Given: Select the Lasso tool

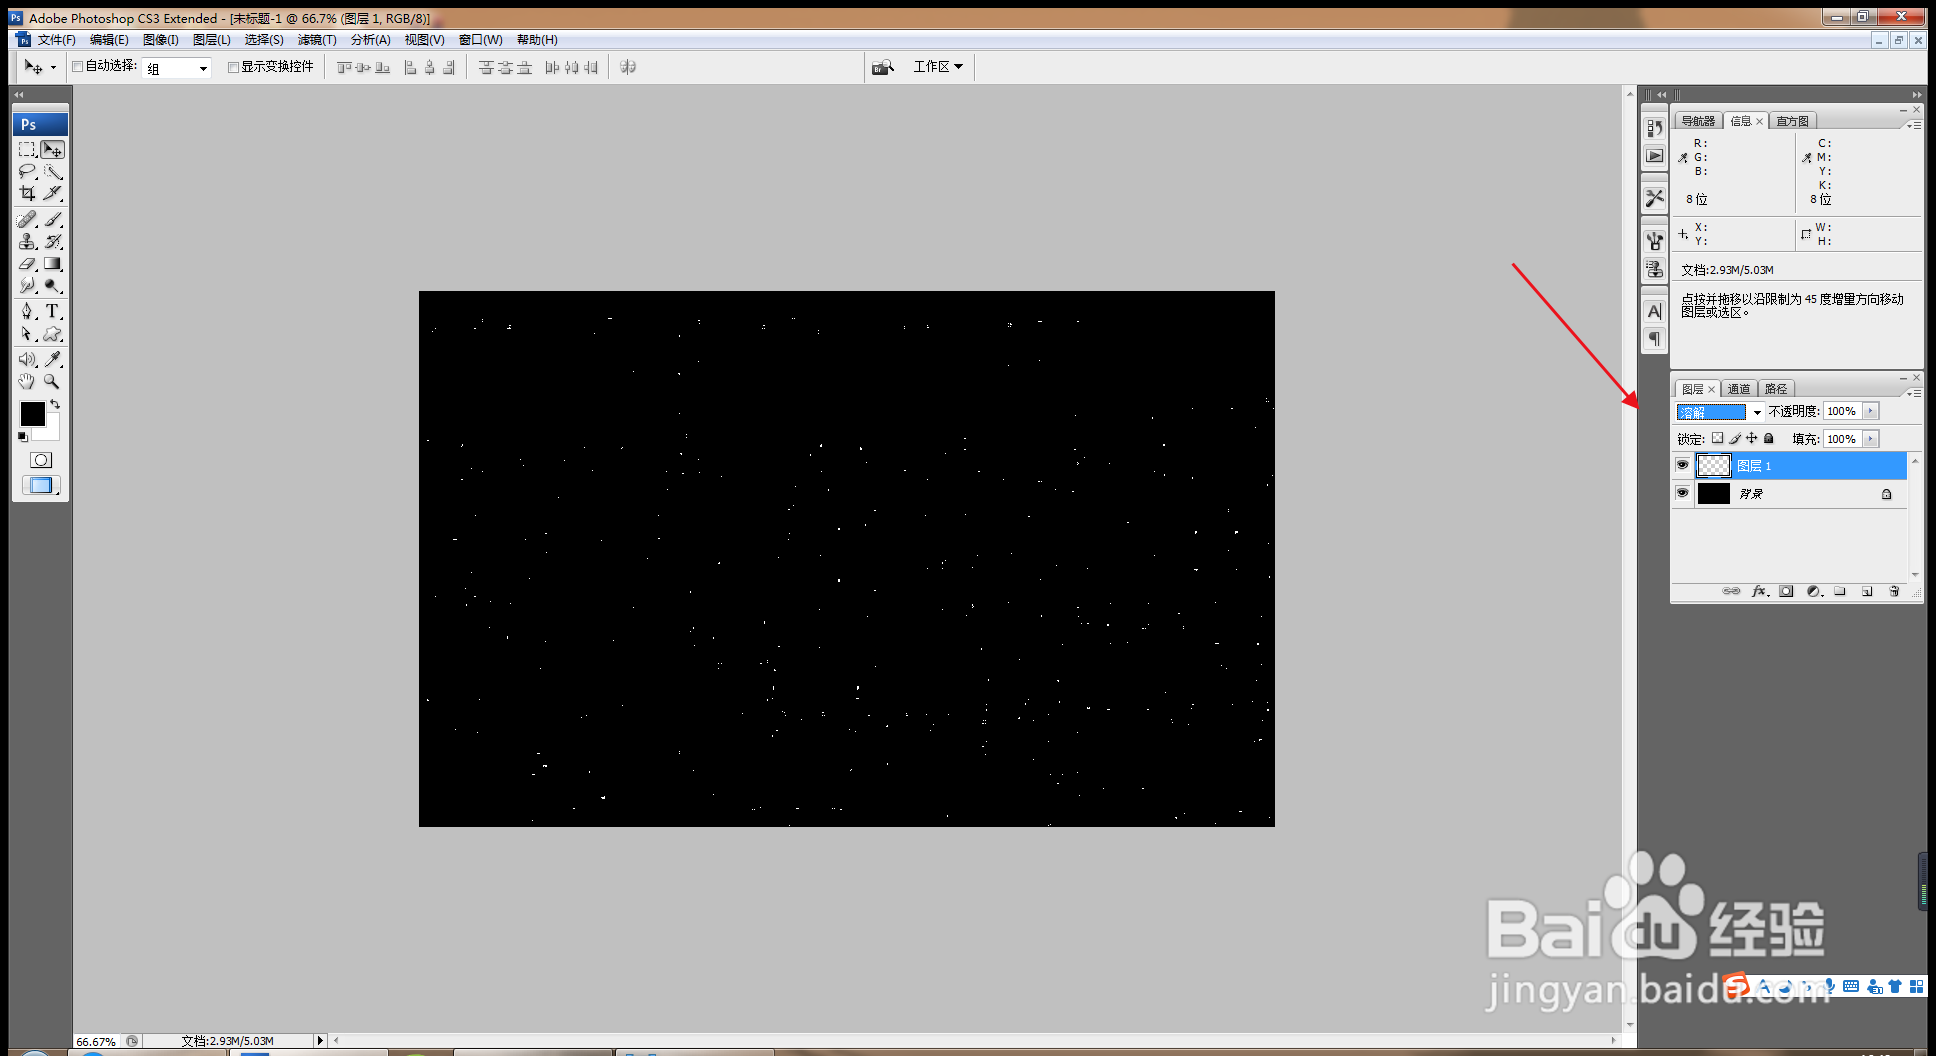Looking at the screenshot, I should click(x=28, y=172).
